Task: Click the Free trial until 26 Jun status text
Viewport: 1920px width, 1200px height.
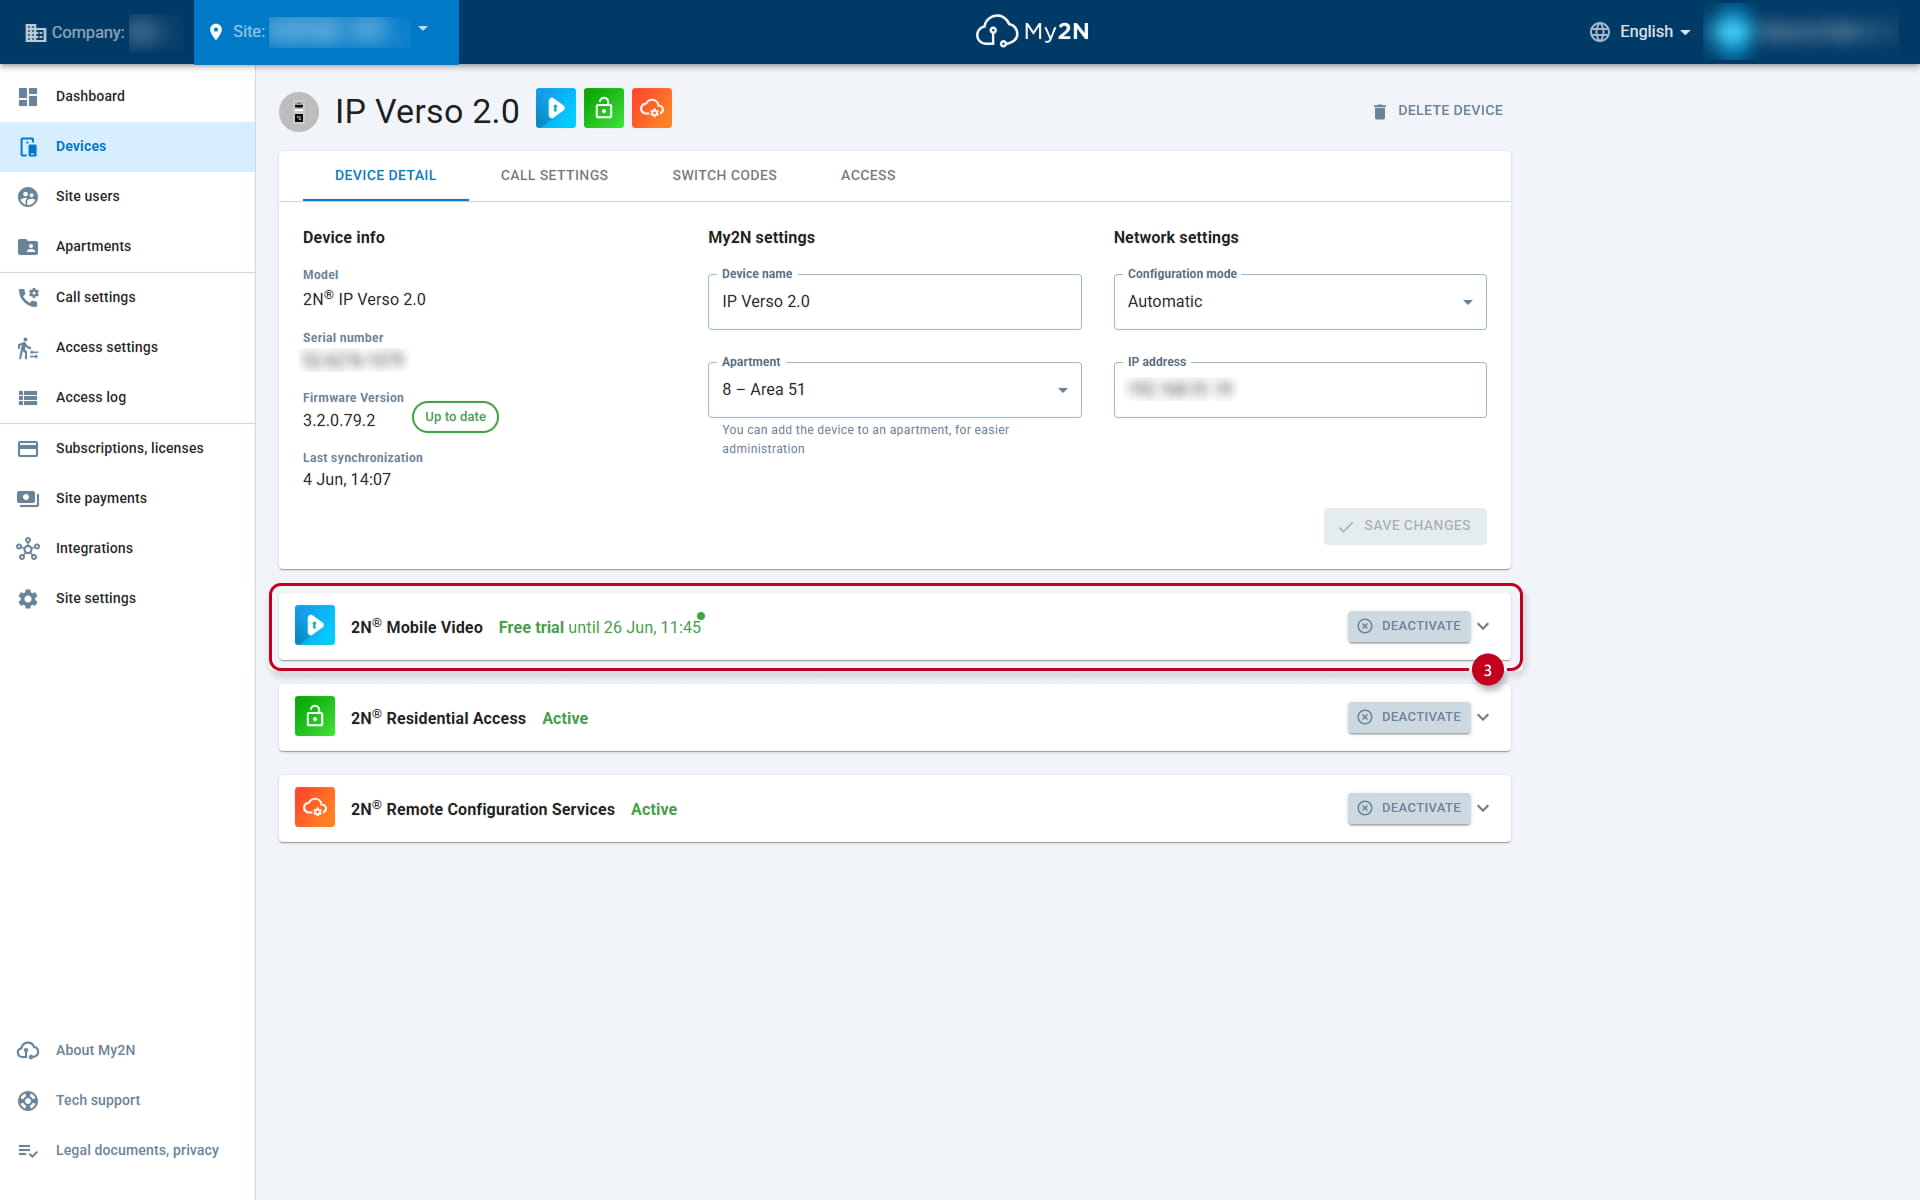Action: pos(600,627)
